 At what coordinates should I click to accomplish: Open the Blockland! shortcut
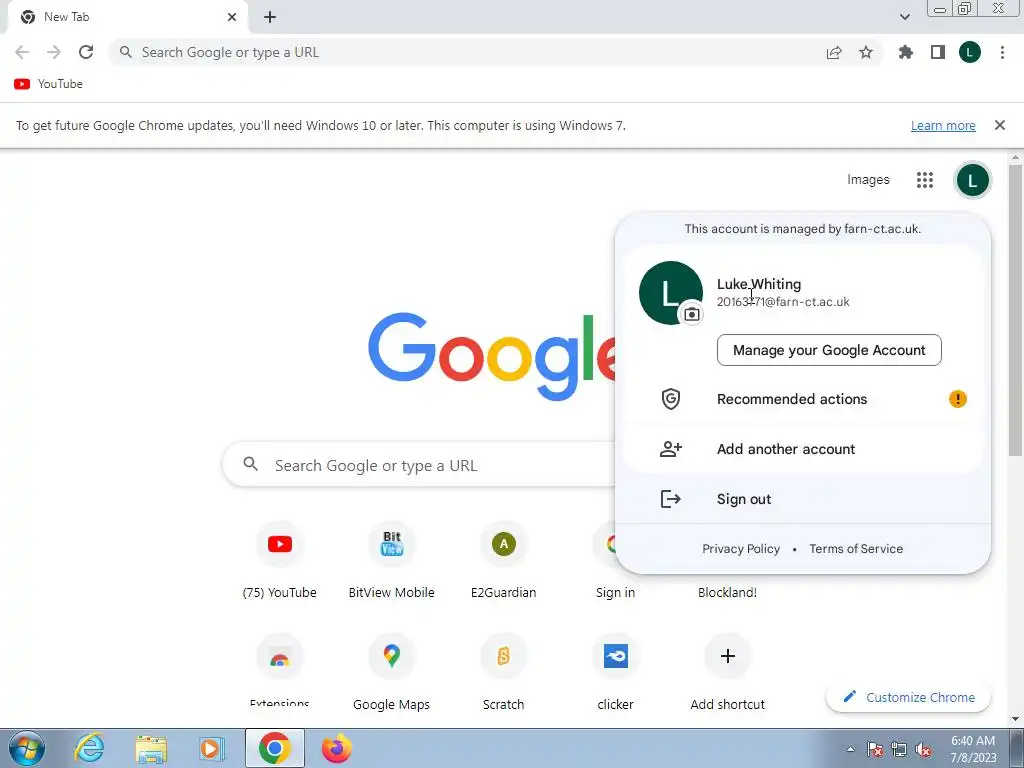click(x=727, y=592)
